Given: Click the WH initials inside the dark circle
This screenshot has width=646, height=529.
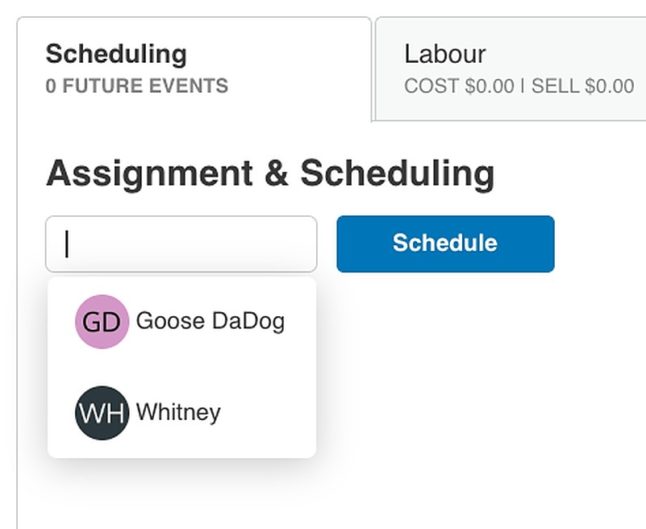Looking at the screenshot, I should (102, 413).
